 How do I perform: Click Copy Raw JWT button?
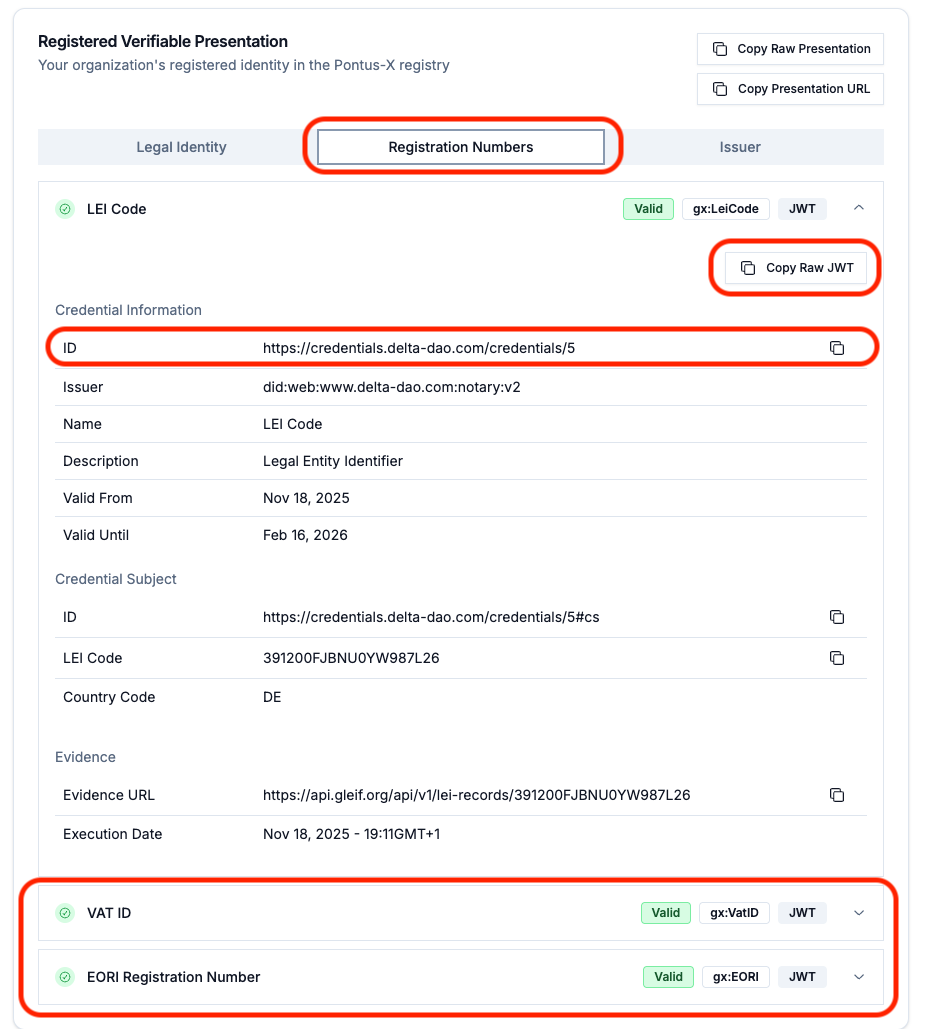796,268
